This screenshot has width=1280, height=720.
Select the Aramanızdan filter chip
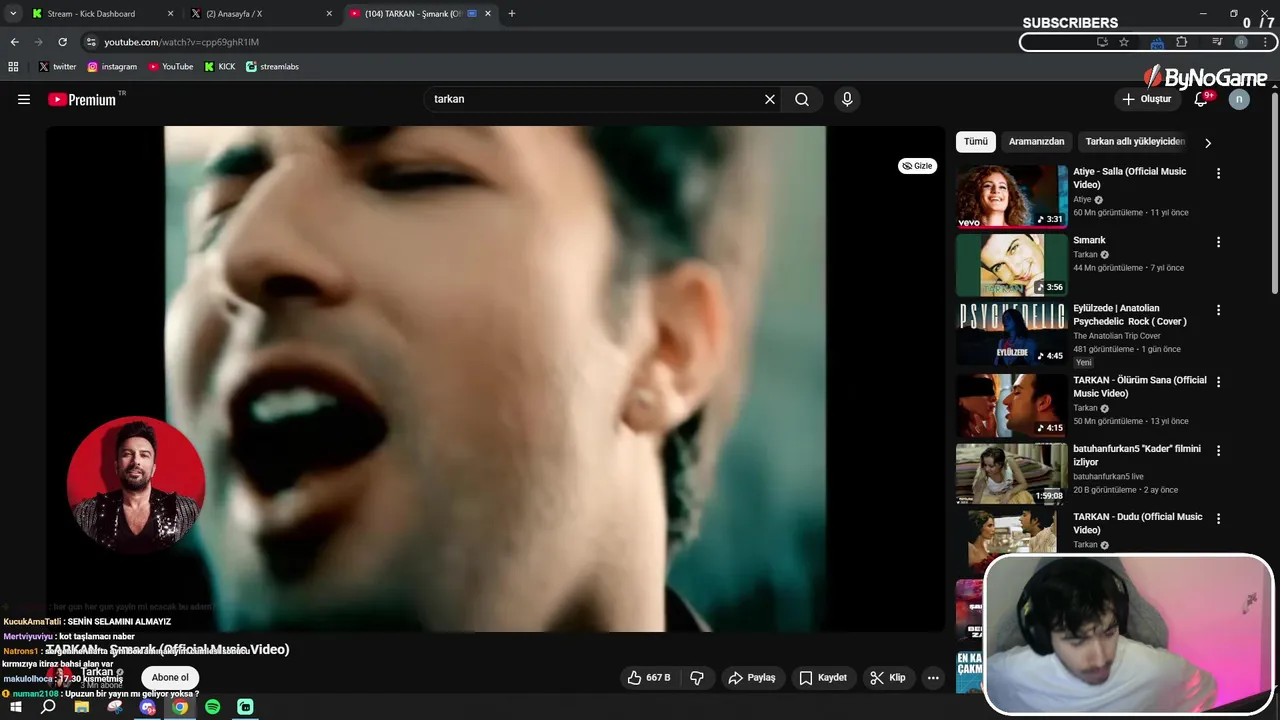(1036, 142)
